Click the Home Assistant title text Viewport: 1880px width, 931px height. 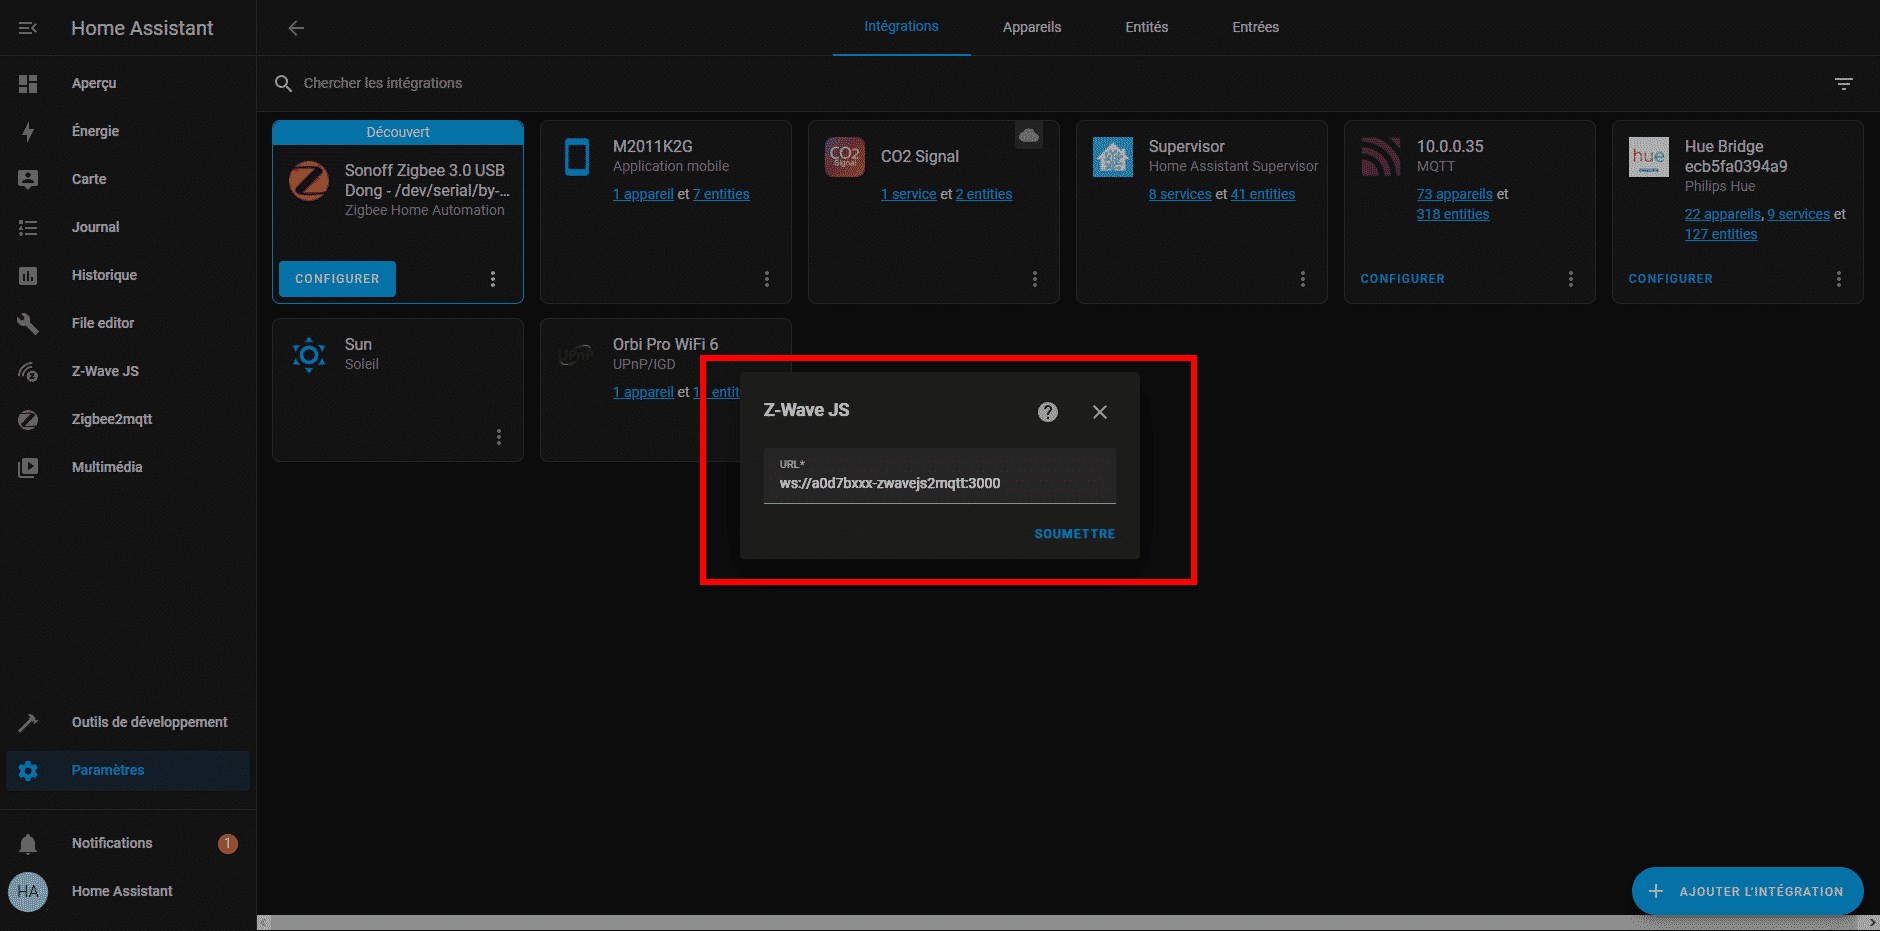pyautogui.click(x=142, y=28)
